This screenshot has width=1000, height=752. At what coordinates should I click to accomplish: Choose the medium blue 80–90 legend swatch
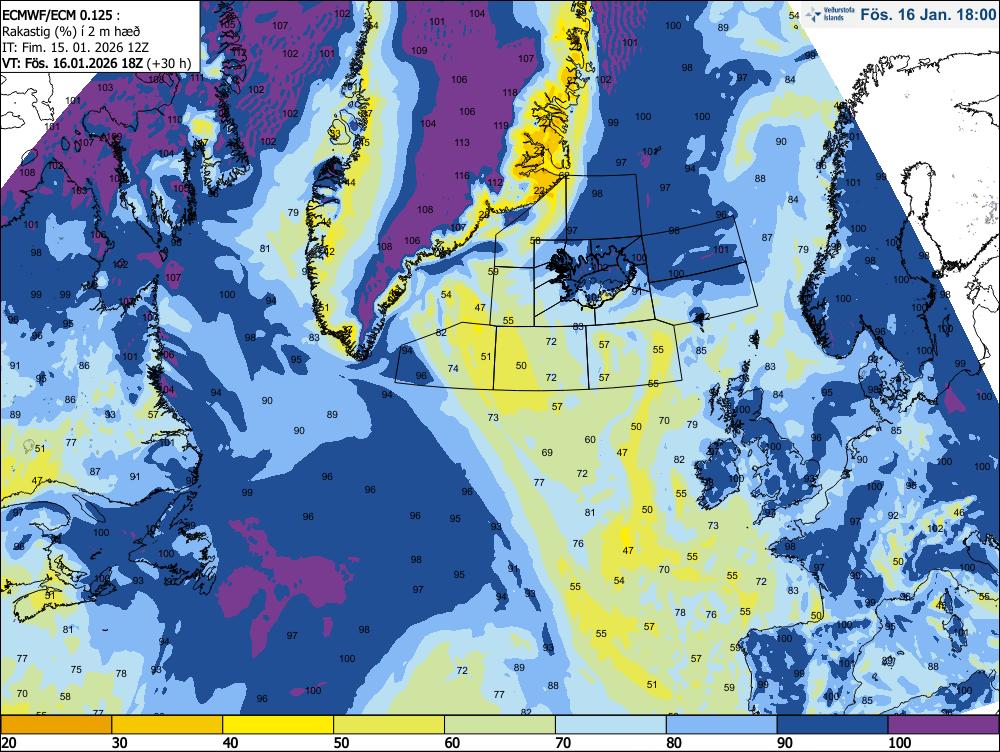click(722, 725)
